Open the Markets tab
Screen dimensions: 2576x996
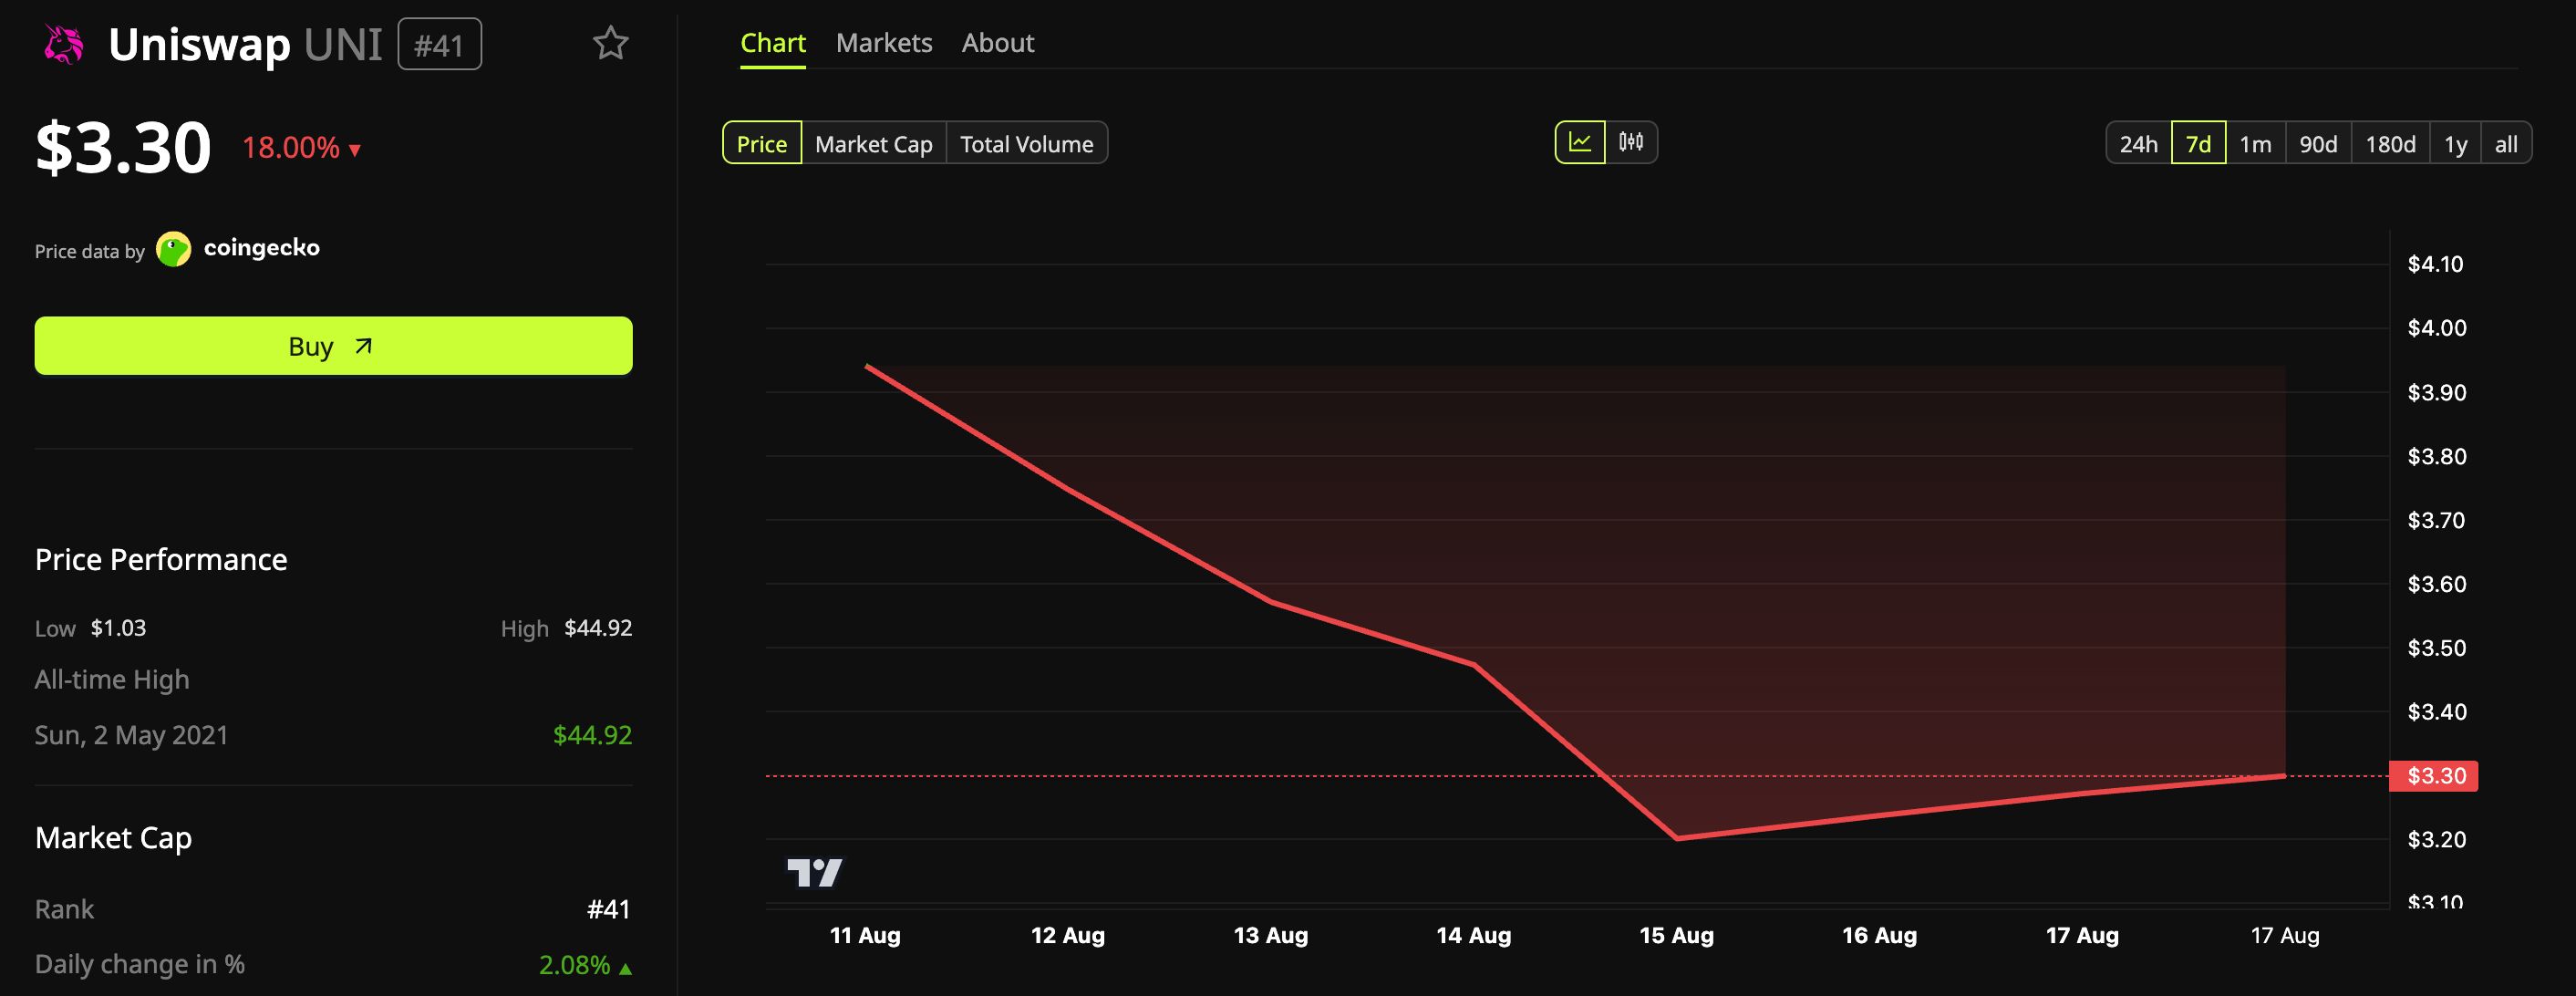tap(884, 43)
